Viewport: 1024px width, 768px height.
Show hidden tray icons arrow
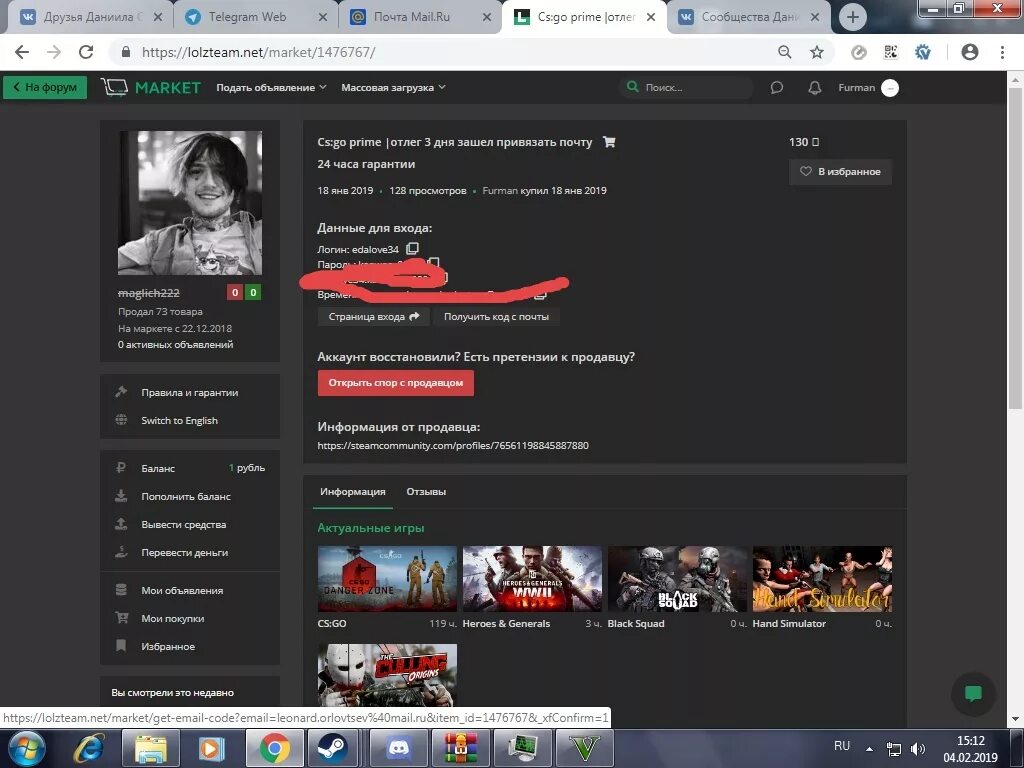tap(869, 748)
